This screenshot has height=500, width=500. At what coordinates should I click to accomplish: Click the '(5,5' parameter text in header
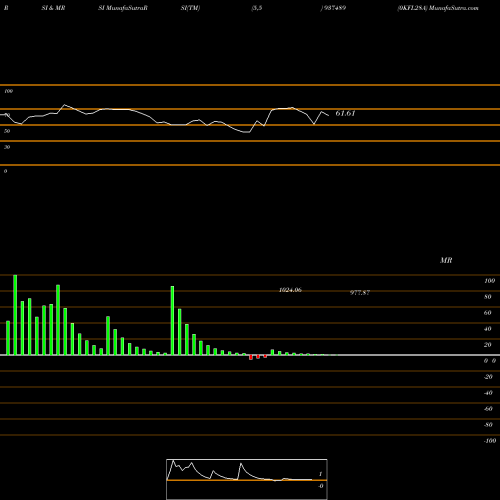(x=257, y=8)
